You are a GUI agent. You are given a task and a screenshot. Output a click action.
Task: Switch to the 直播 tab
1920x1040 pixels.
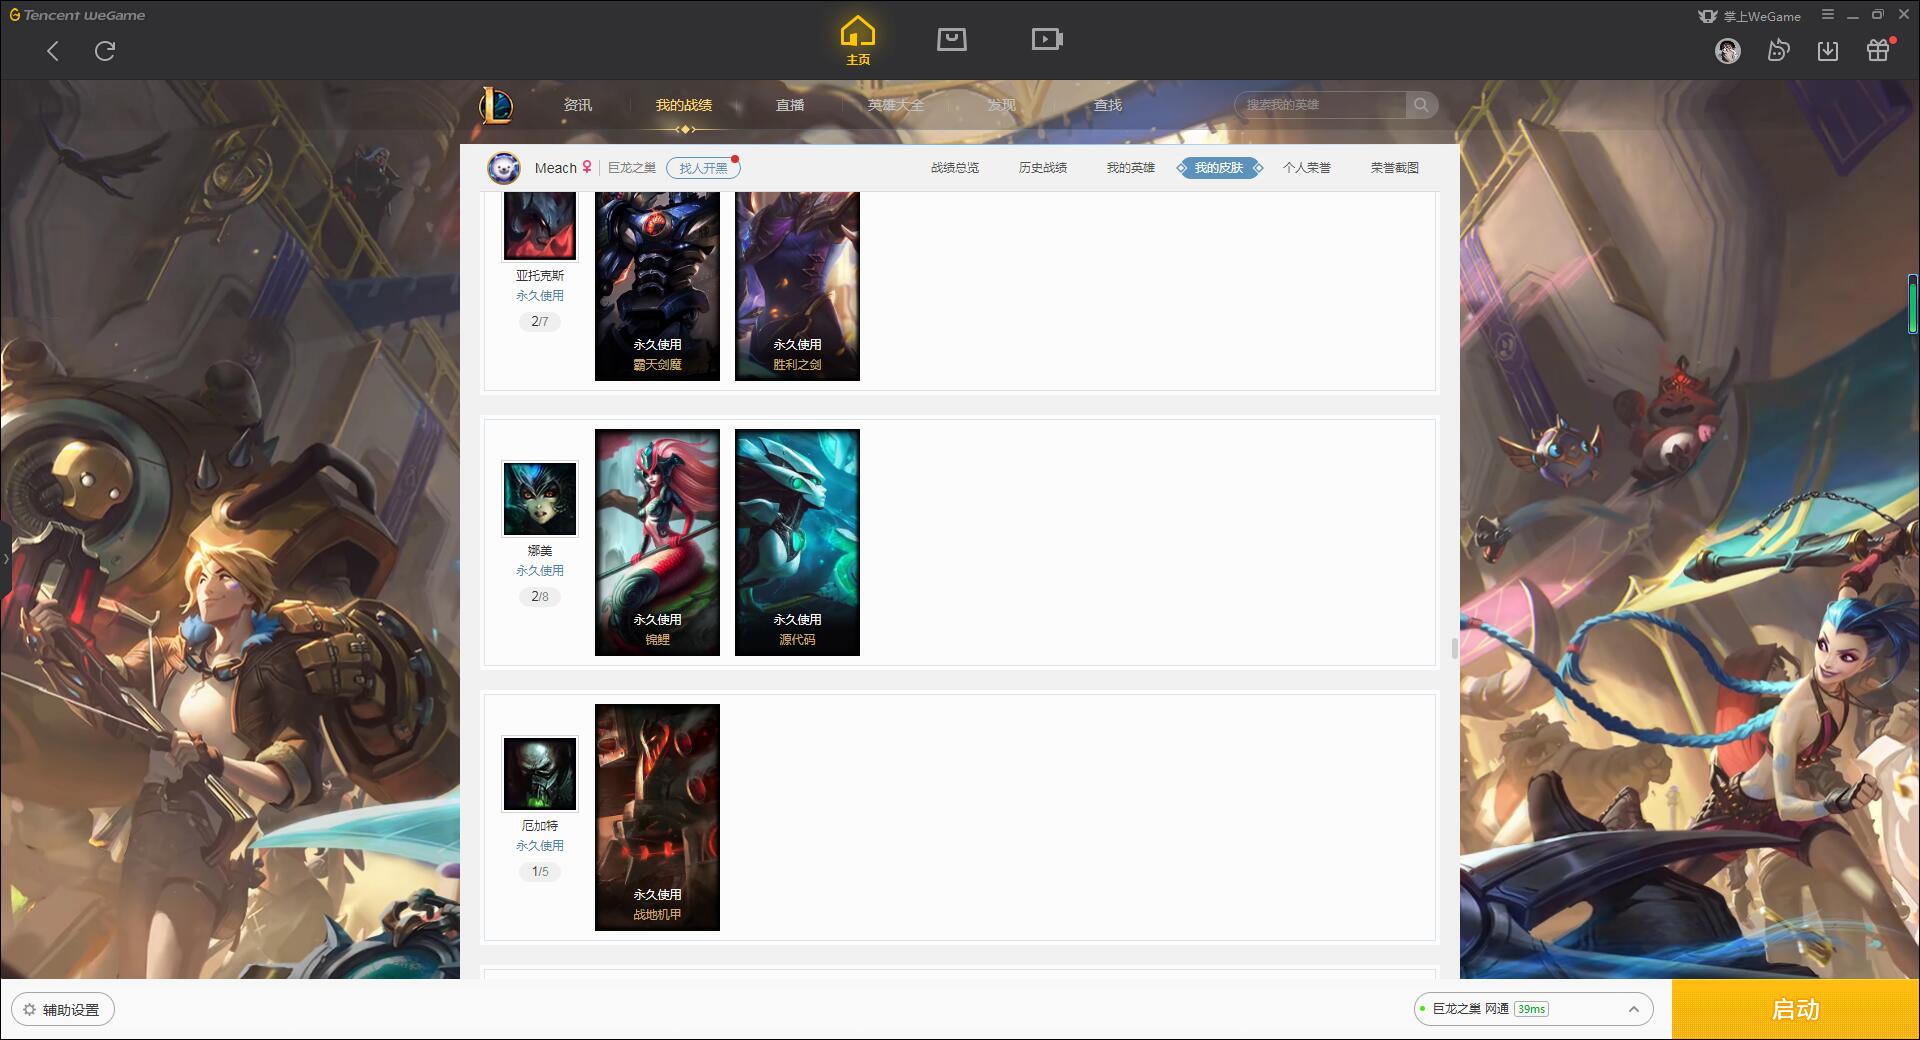coord(790,105)
